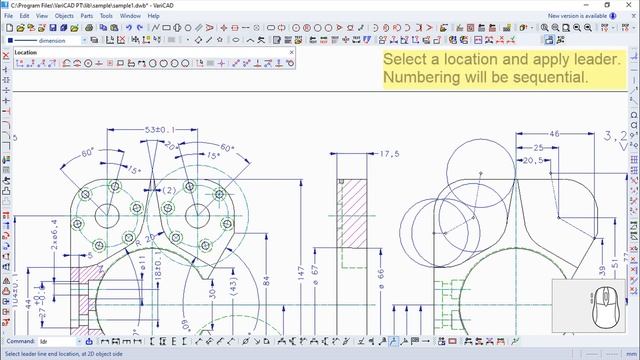This screenshot has width=640, height=360.
Task: Open the View menu
Action: pos(42,16)
